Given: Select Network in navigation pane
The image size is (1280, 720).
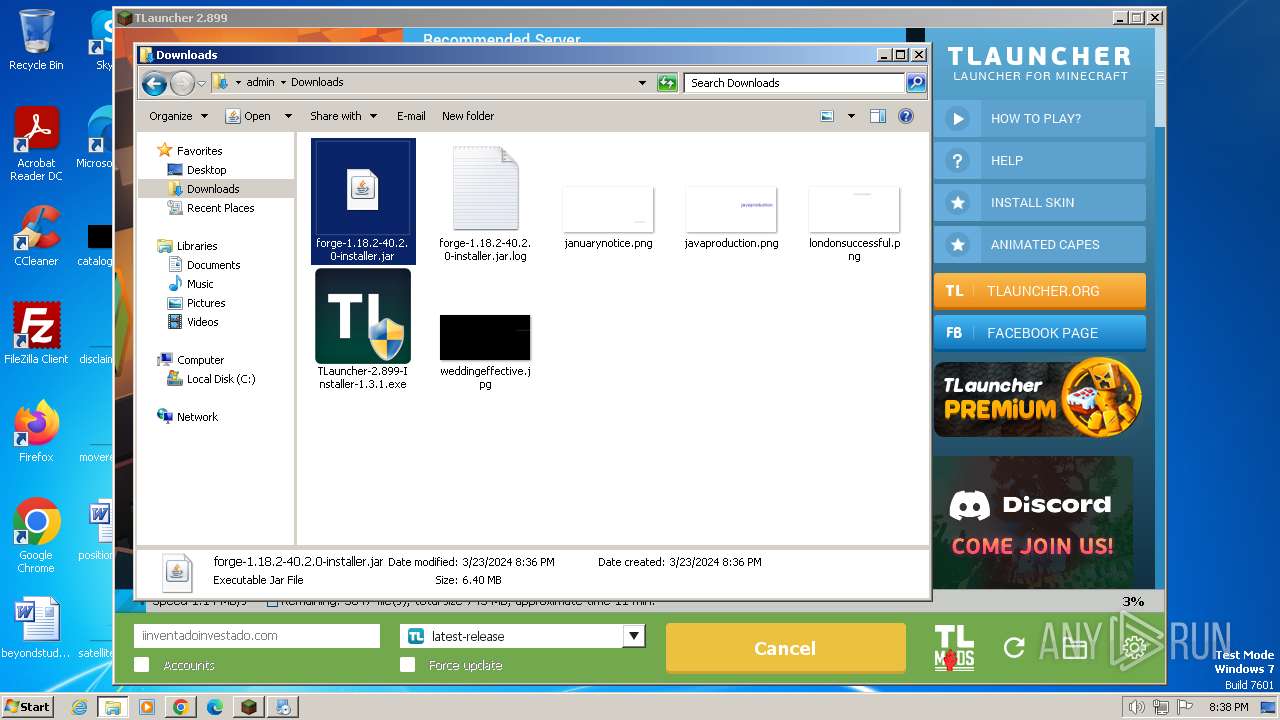Looking at the screenshot, I should (197, 417).
